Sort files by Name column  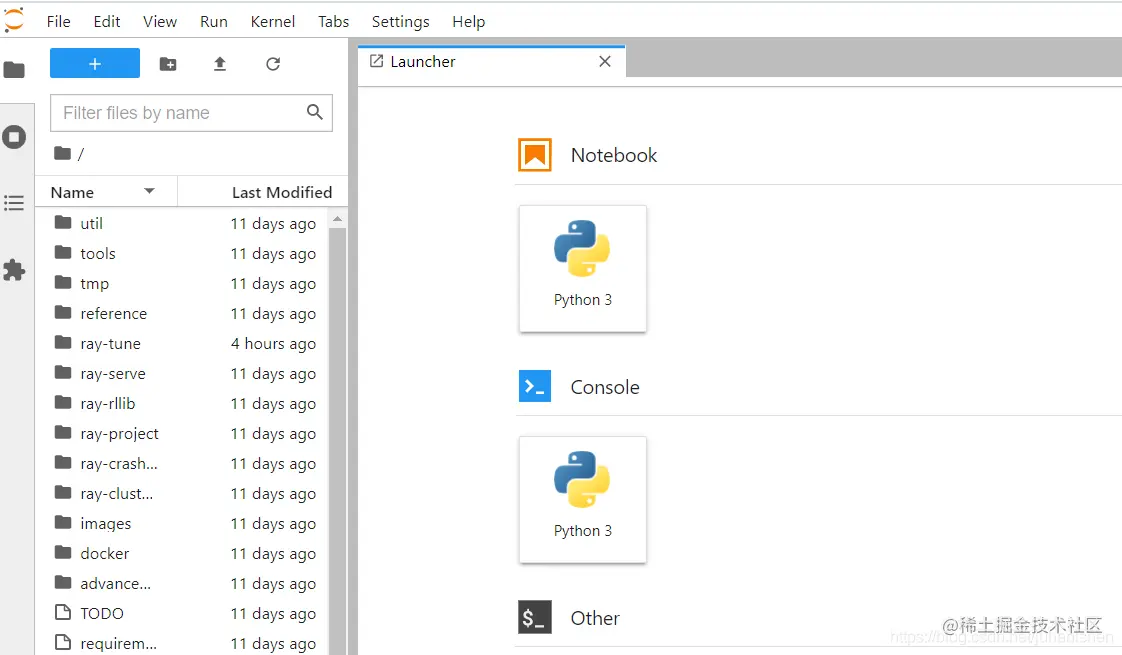(105, 192)
